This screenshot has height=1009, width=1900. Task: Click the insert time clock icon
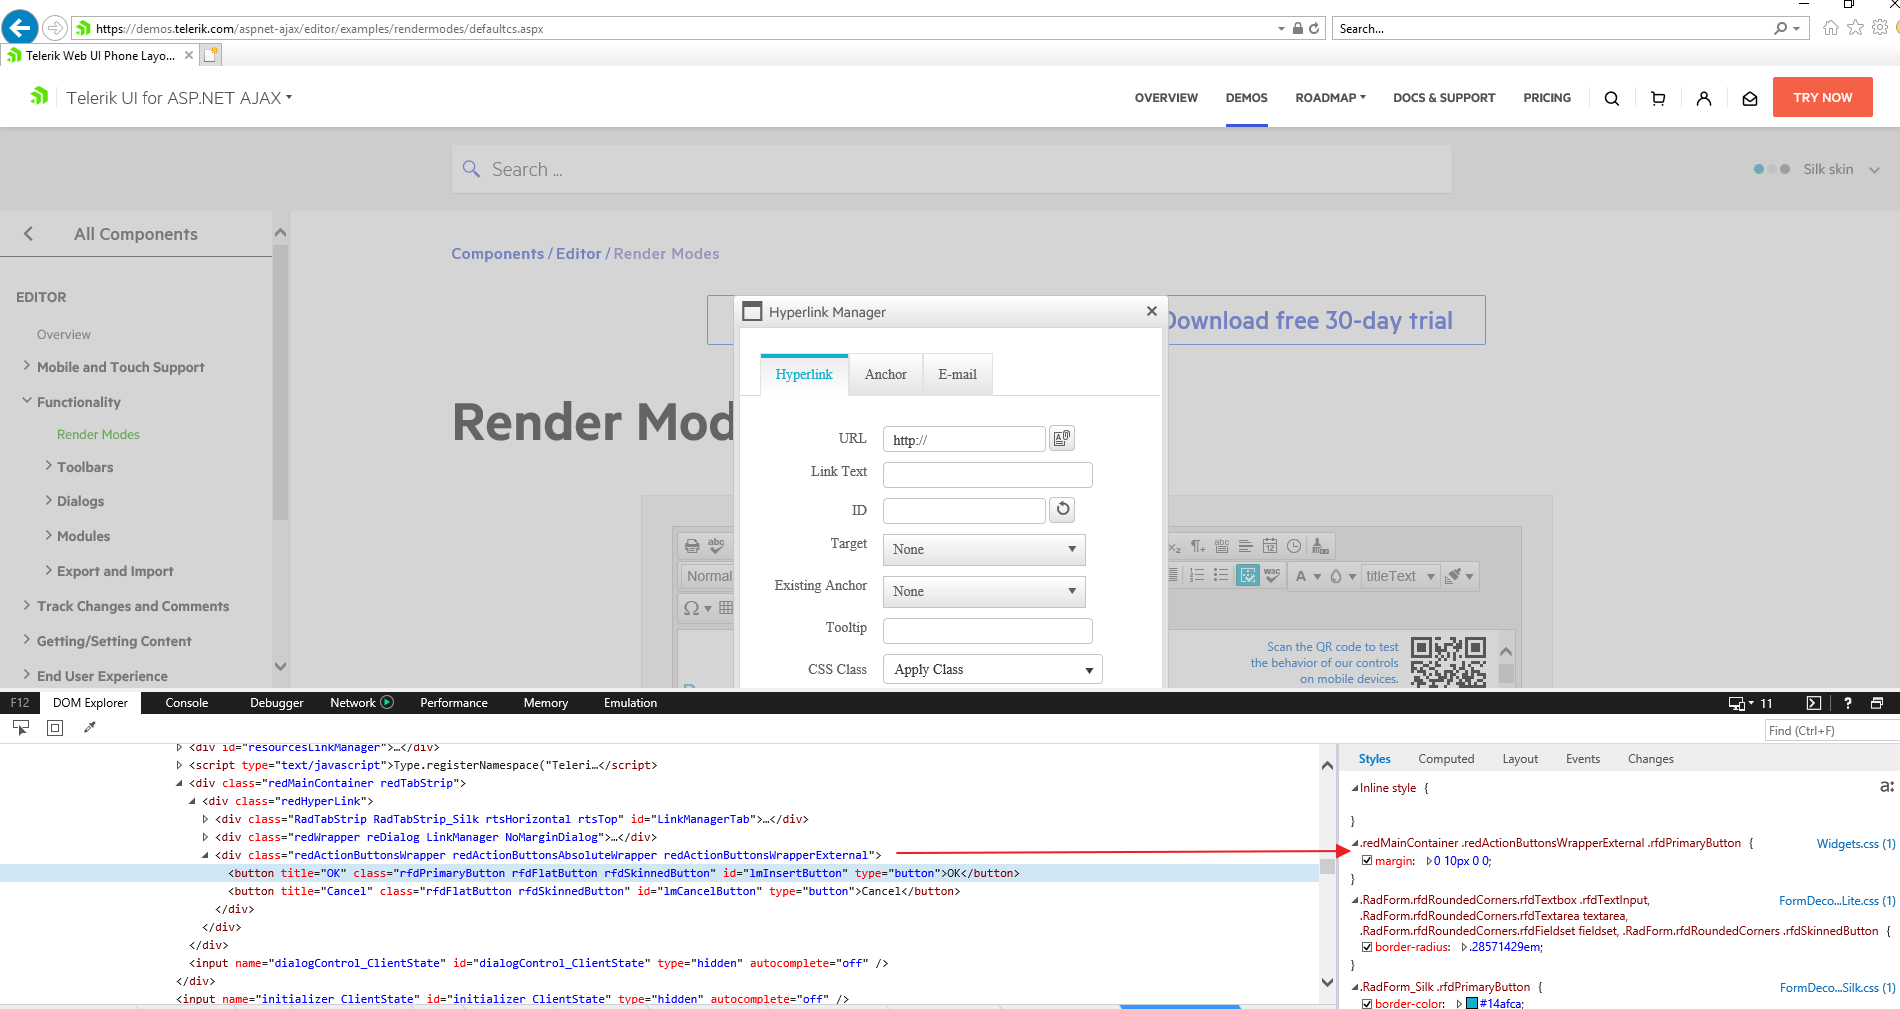(x=1294, y=546)
